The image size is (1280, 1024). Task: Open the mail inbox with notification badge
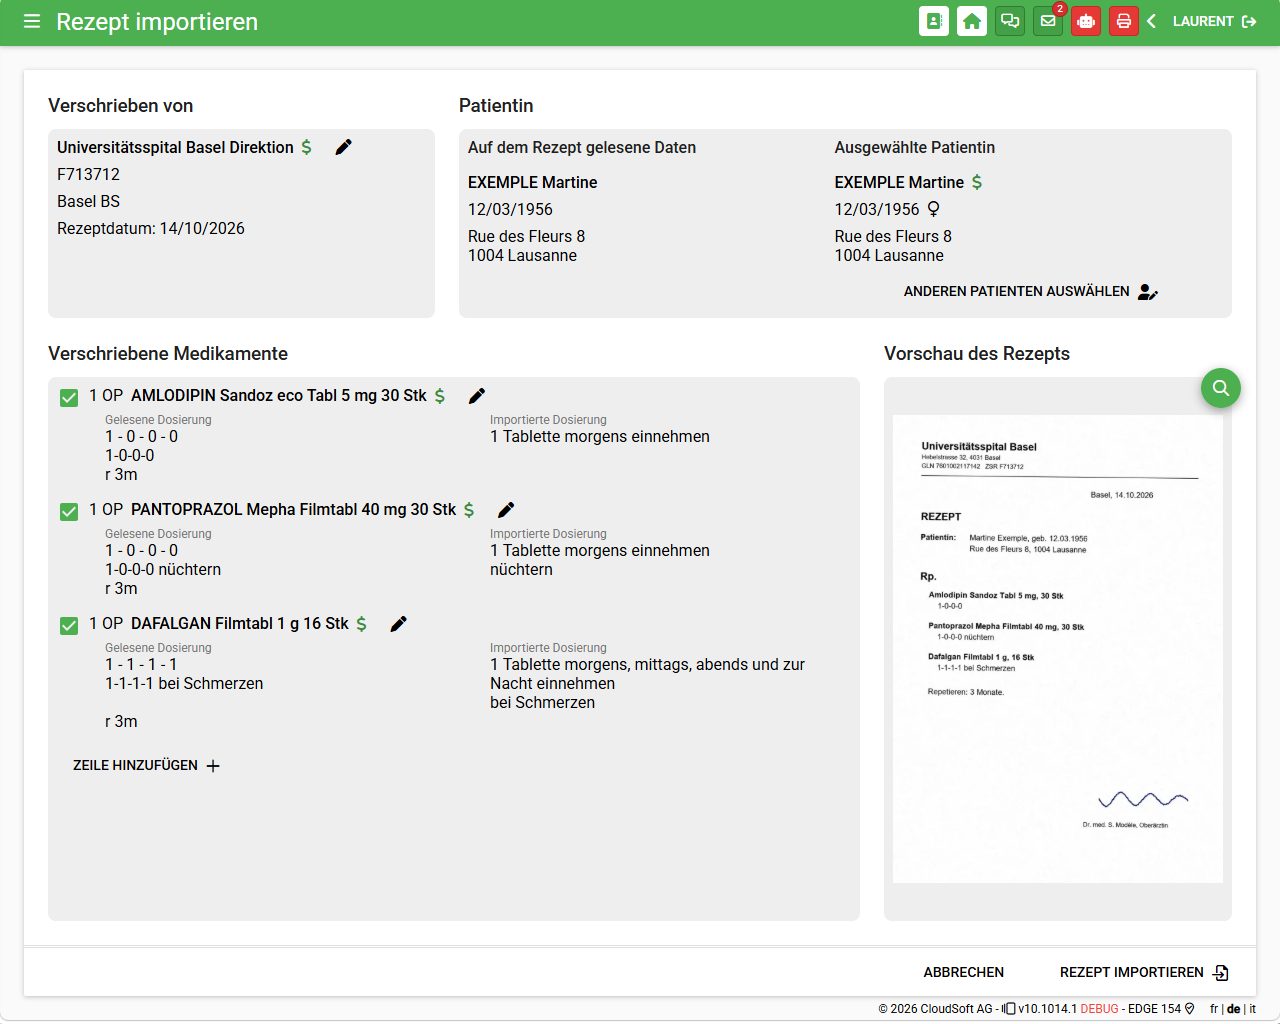tap(1048, 21)
